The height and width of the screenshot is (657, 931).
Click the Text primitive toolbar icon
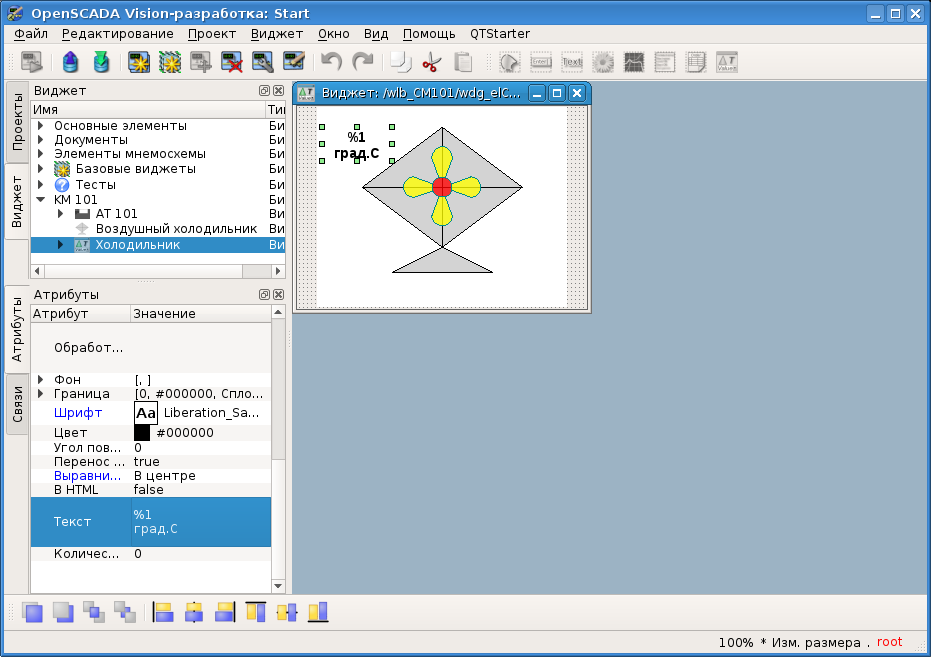click(x=572, y=62)
